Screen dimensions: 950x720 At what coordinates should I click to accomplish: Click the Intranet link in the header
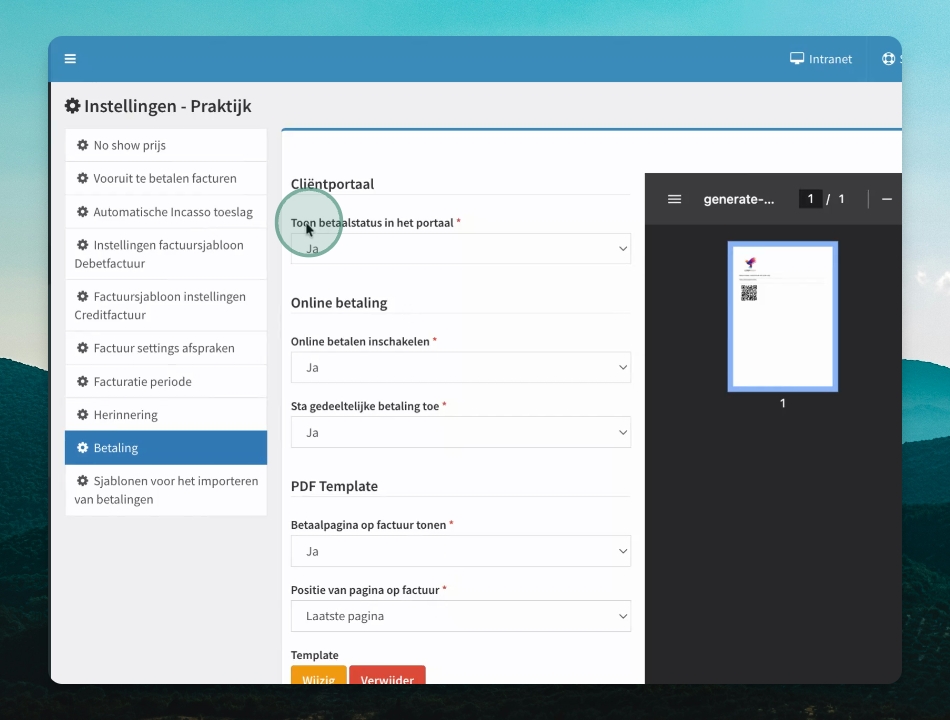click(x=821, y=59)
